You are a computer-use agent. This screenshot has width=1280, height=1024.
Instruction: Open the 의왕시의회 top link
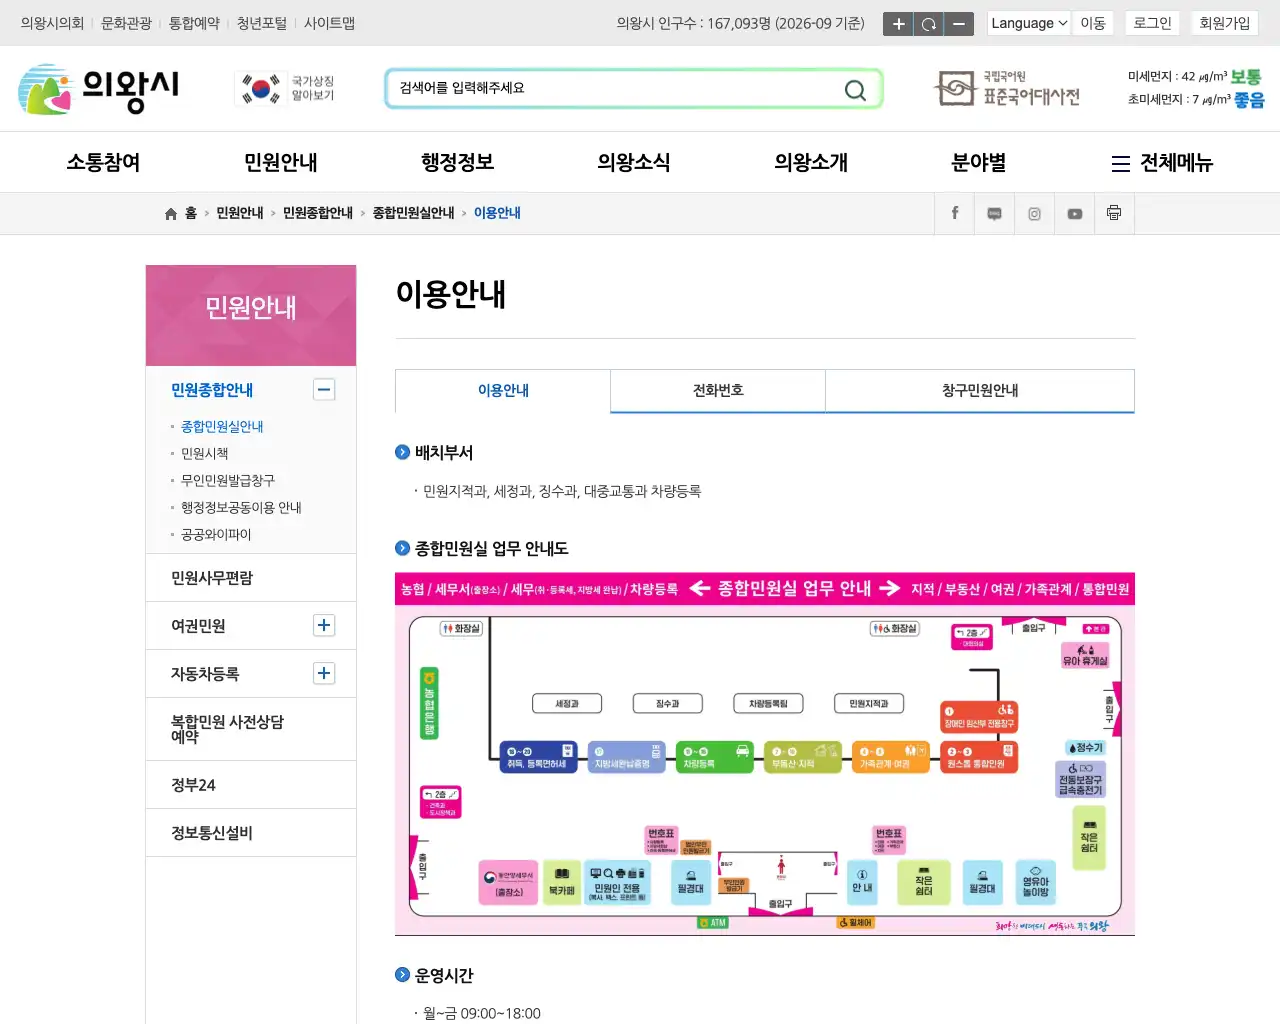tap(52, 23)
